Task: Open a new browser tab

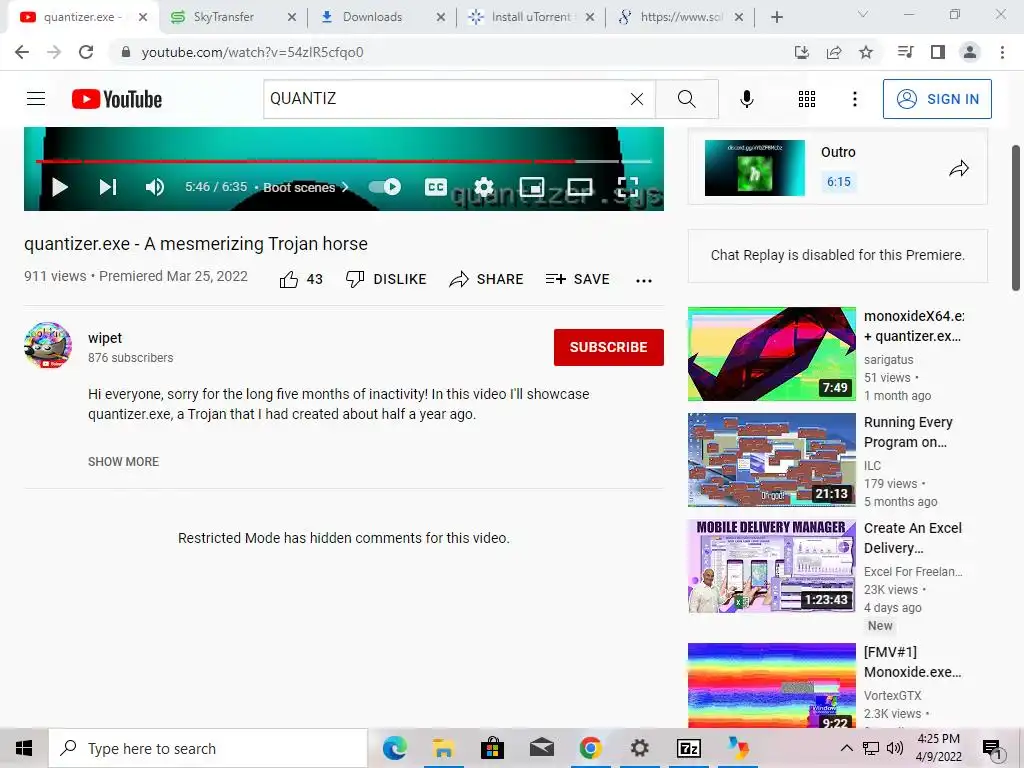Action: click(x=776, y=17)
